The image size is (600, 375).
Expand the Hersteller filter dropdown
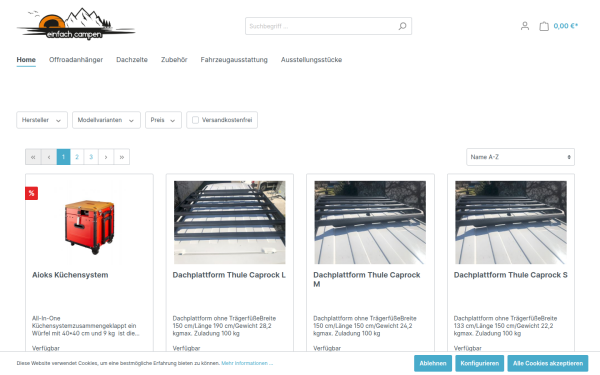pos(42,120)
